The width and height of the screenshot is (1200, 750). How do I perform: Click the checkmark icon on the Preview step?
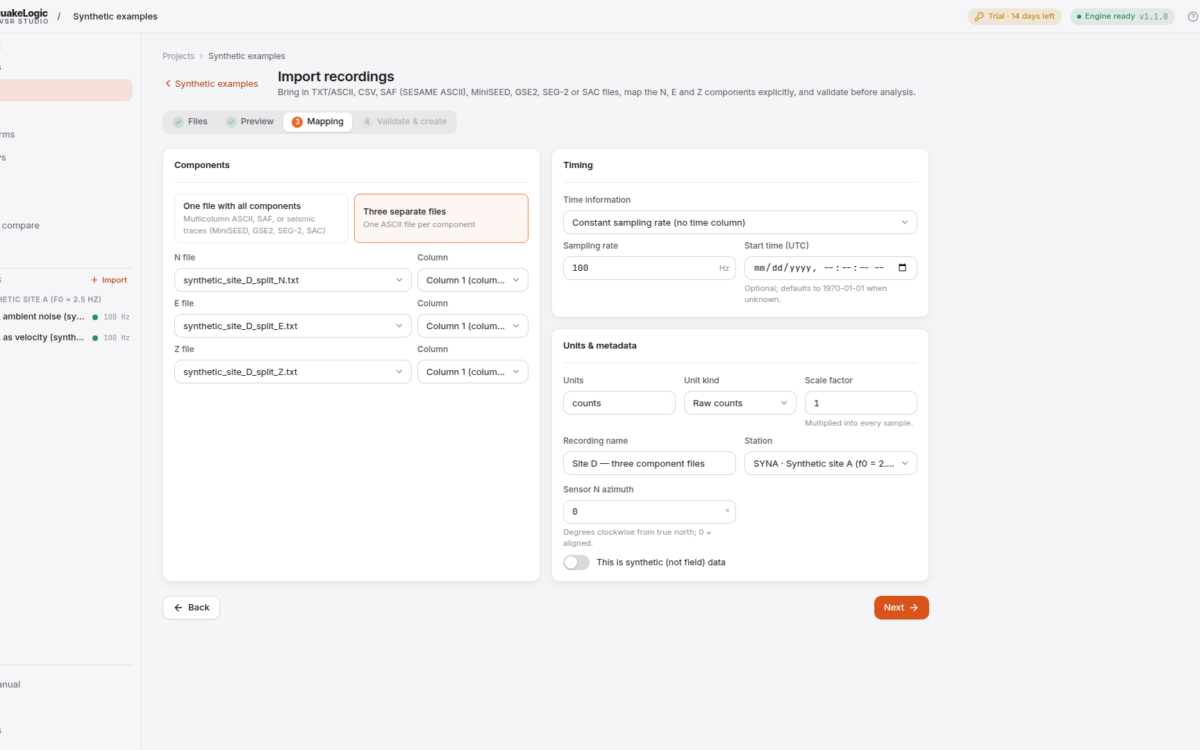231,122
